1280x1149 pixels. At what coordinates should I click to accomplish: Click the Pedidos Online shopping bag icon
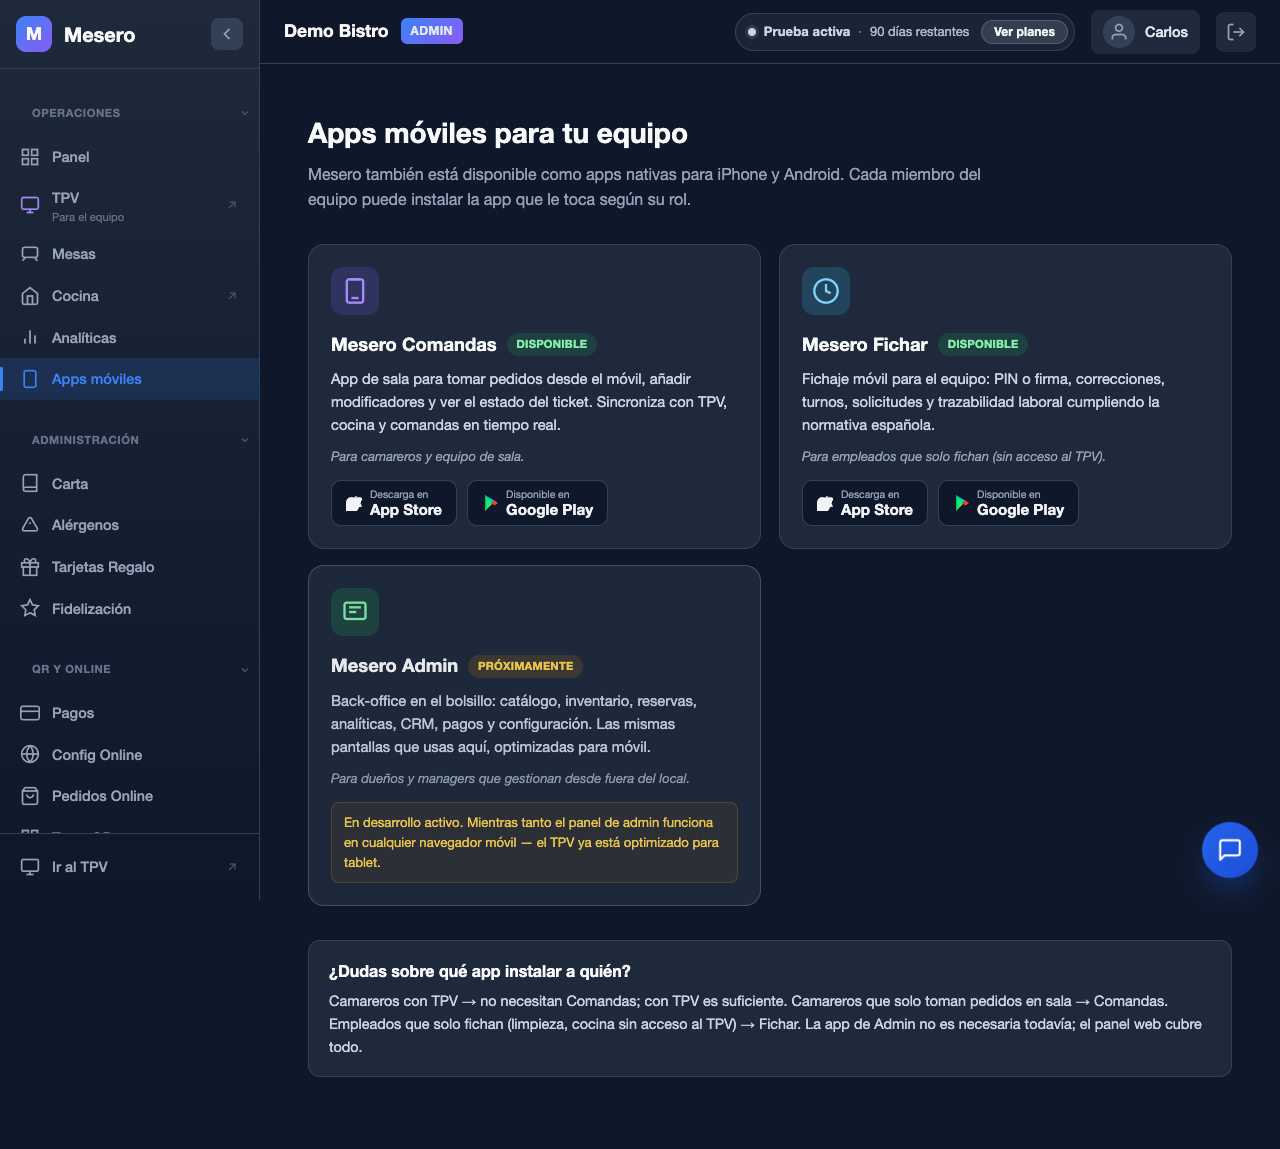(30, 796)
